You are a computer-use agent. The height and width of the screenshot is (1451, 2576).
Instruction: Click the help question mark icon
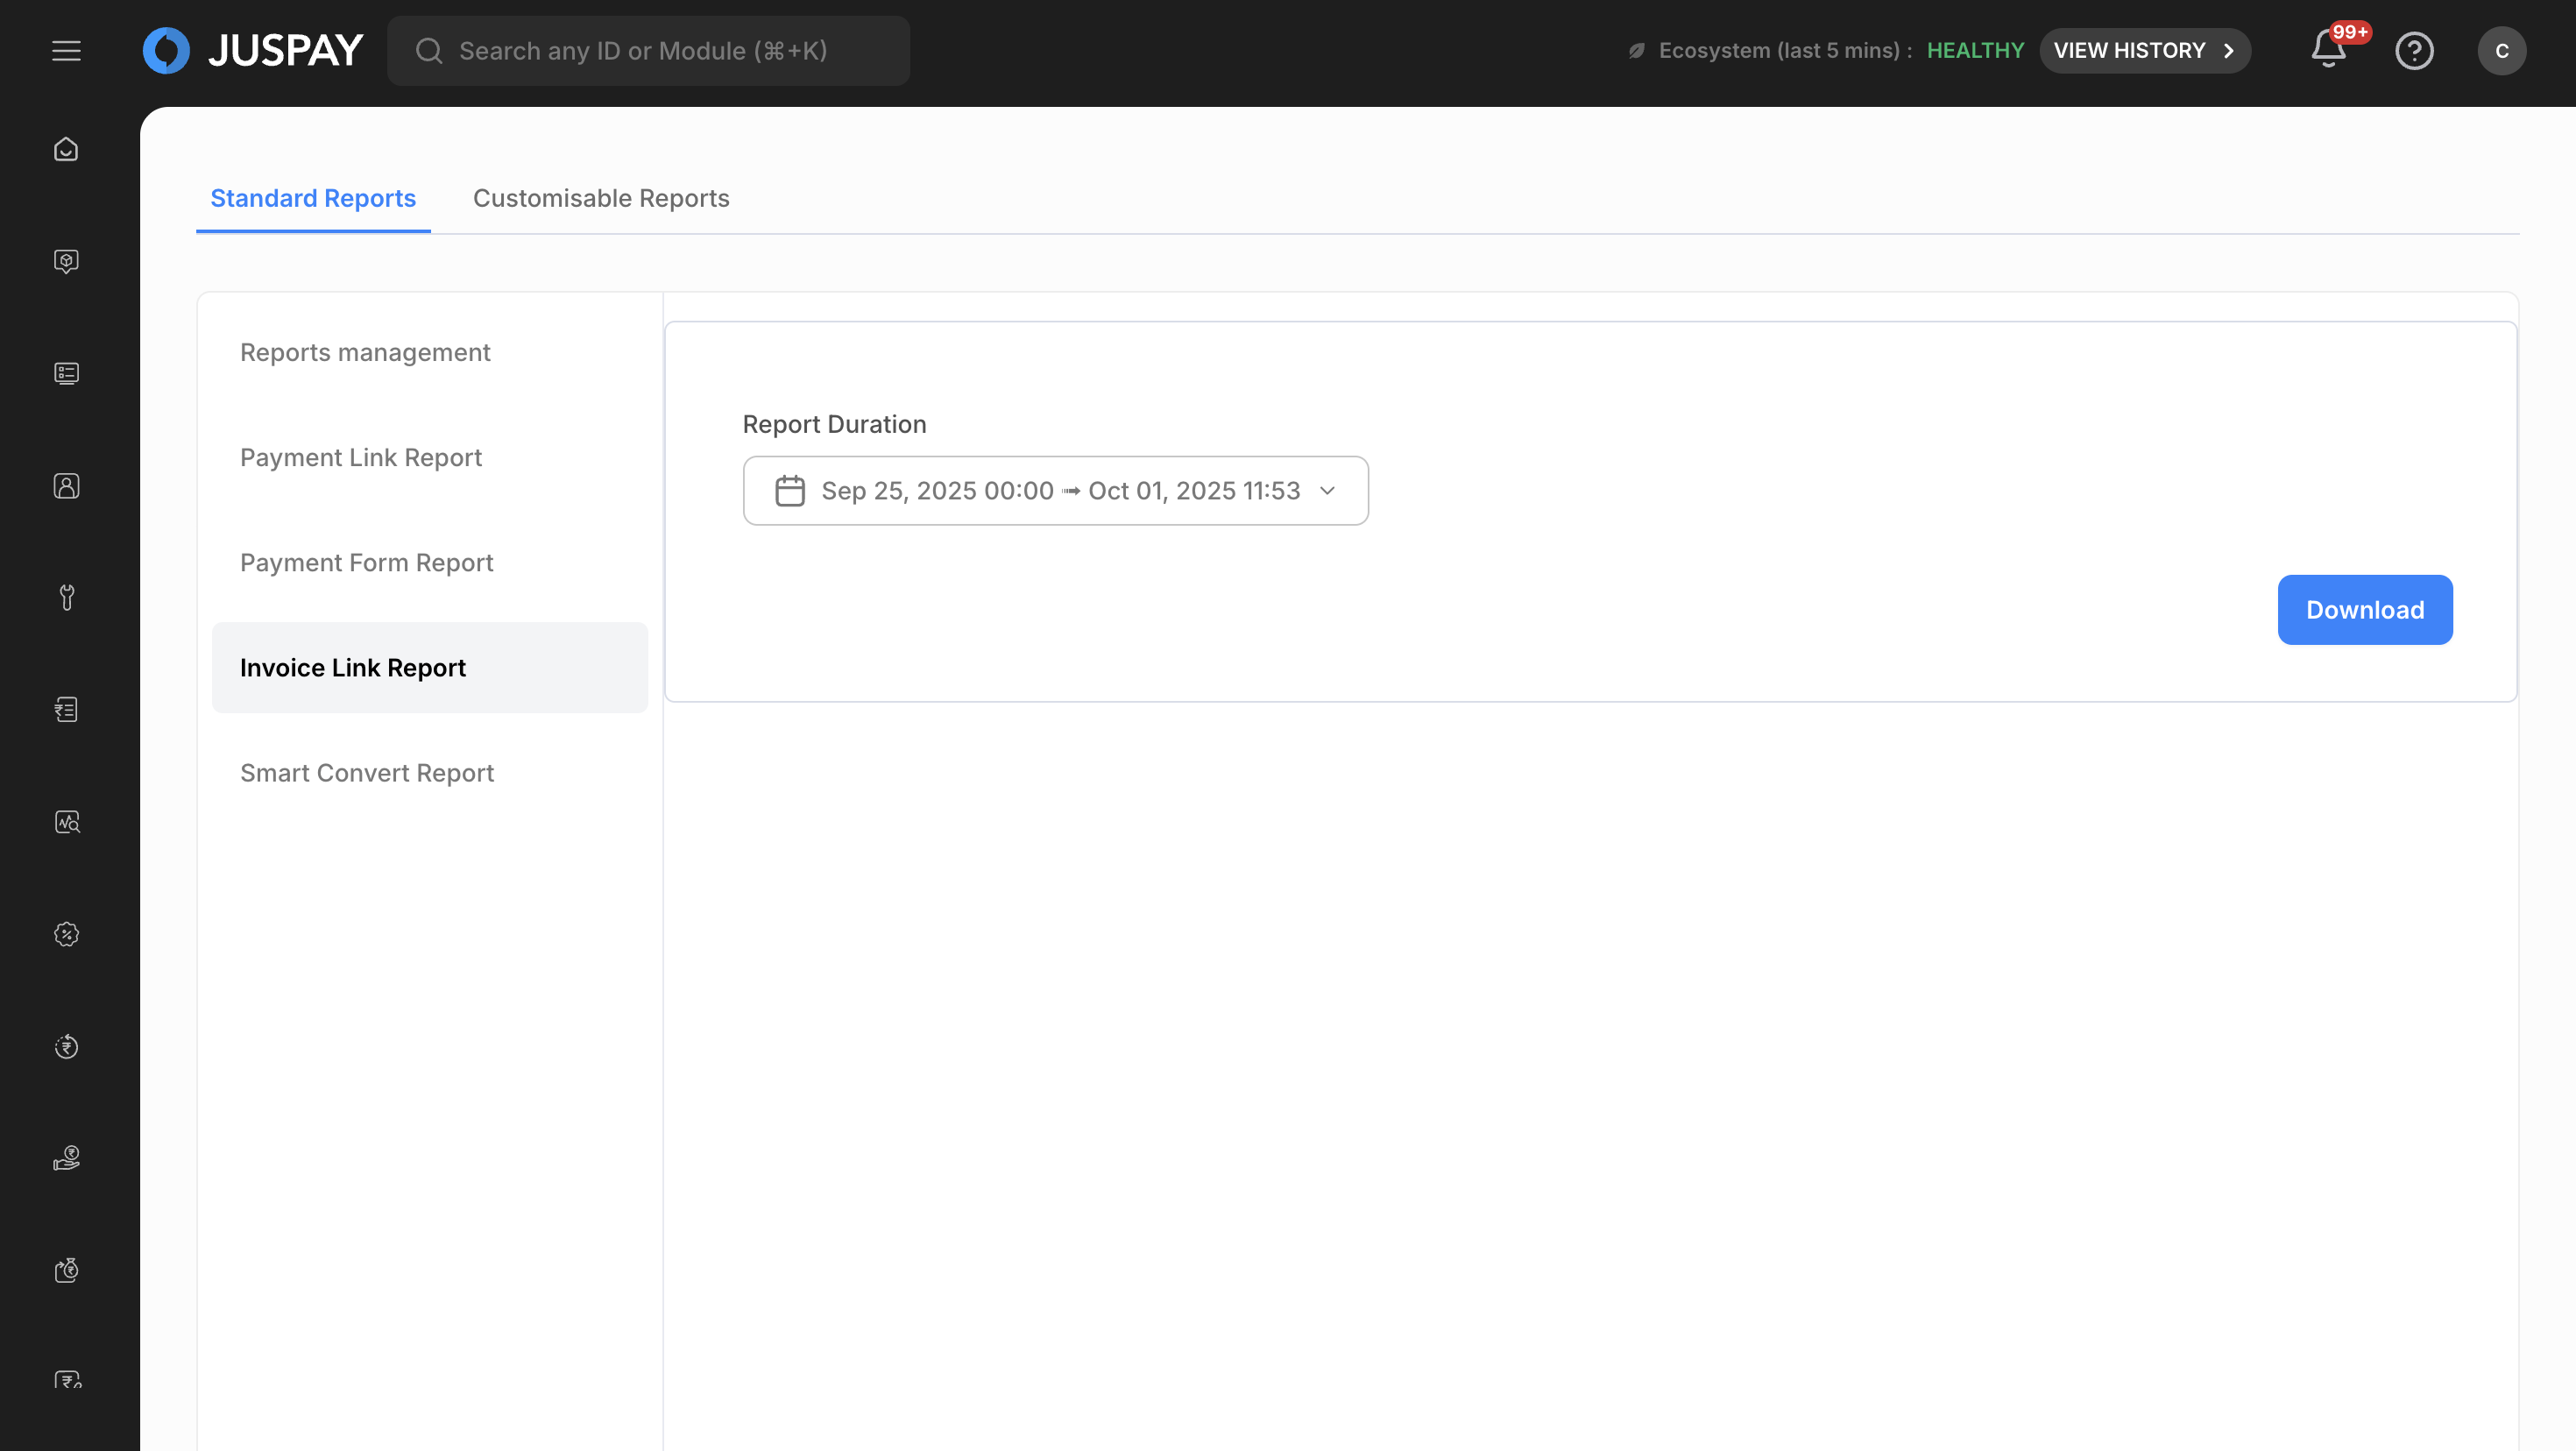2413,51
